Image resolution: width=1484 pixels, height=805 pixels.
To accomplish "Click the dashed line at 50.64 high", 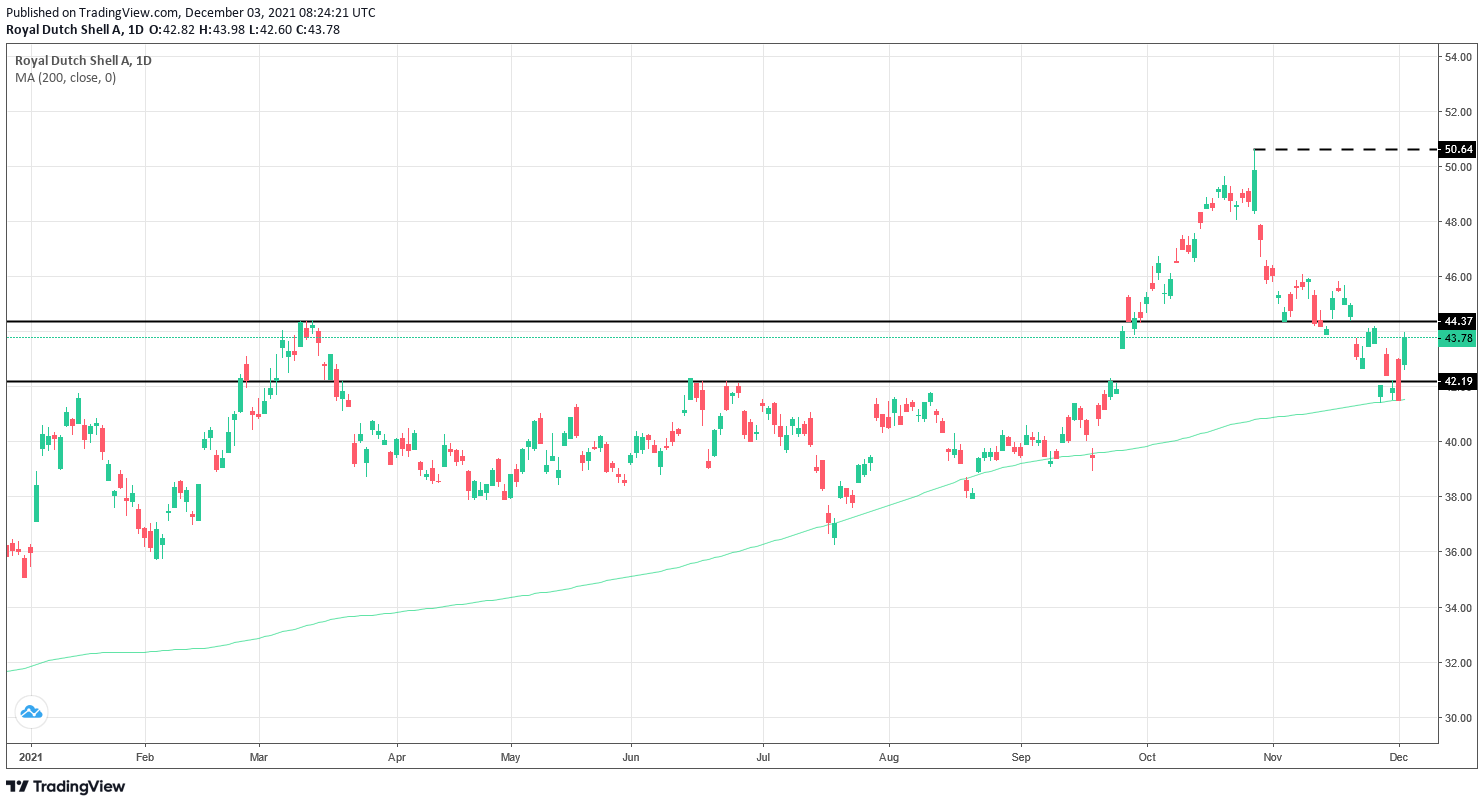I will [1346, 150].
